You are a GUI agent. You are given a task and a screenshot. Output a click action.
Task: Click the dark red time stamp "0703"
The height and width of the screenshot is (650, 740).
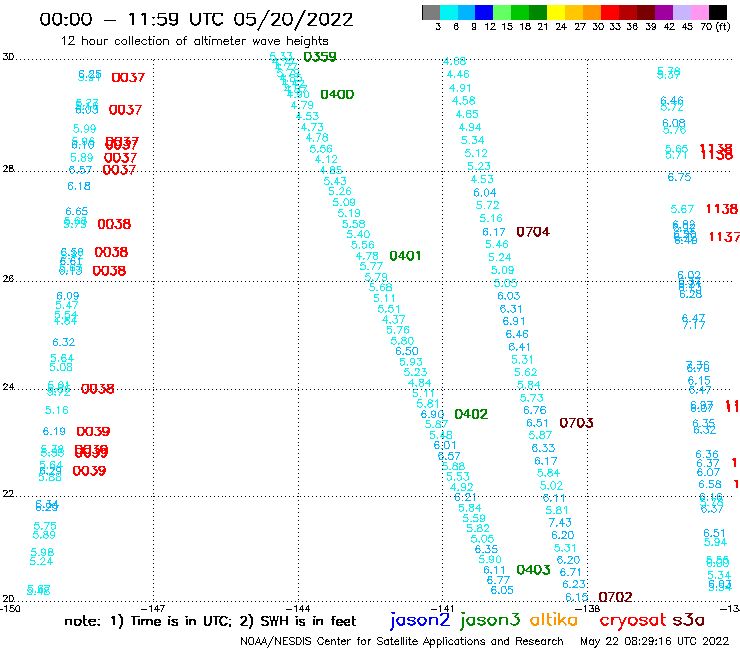coord(576,423)
